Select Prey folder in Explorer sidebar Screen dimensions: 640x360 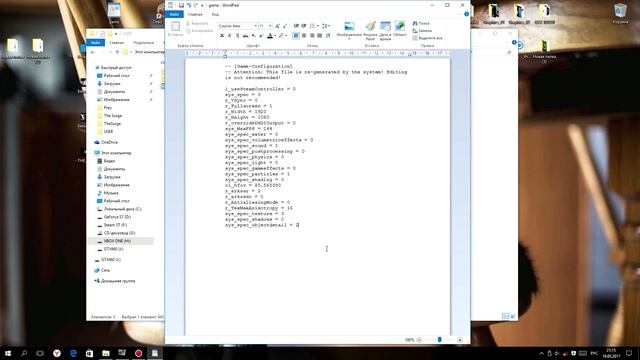click(107, 108)
